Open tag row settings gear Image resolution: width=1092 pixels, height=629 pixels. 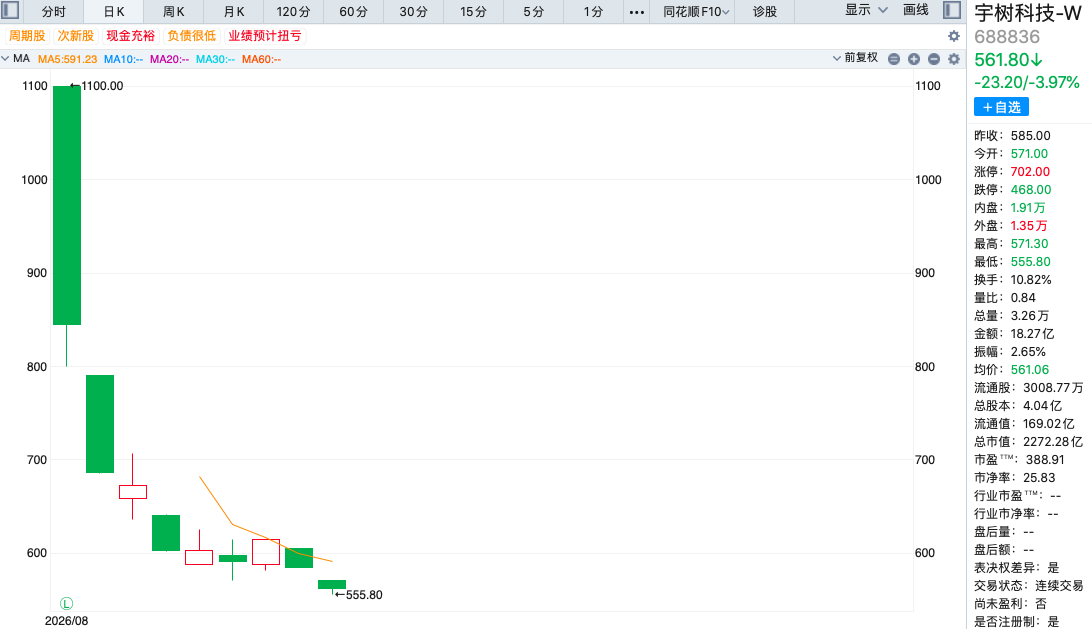953,36
